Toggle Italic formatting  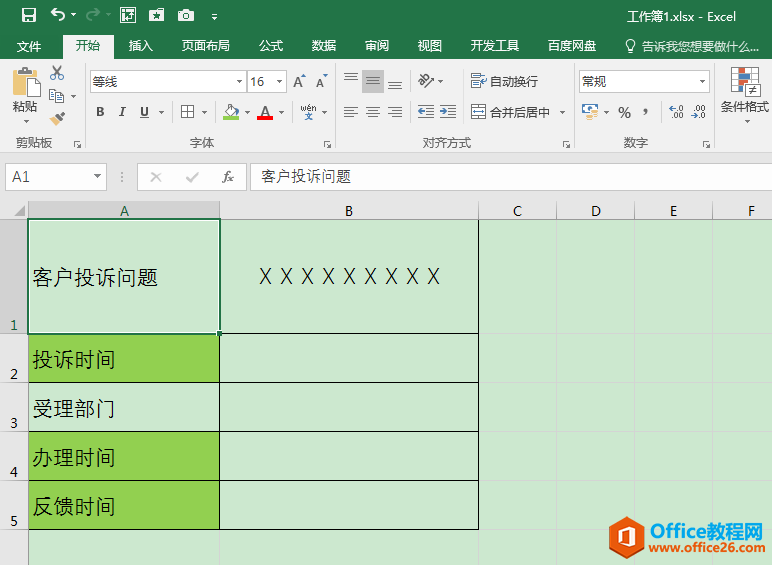coord(122,112)
